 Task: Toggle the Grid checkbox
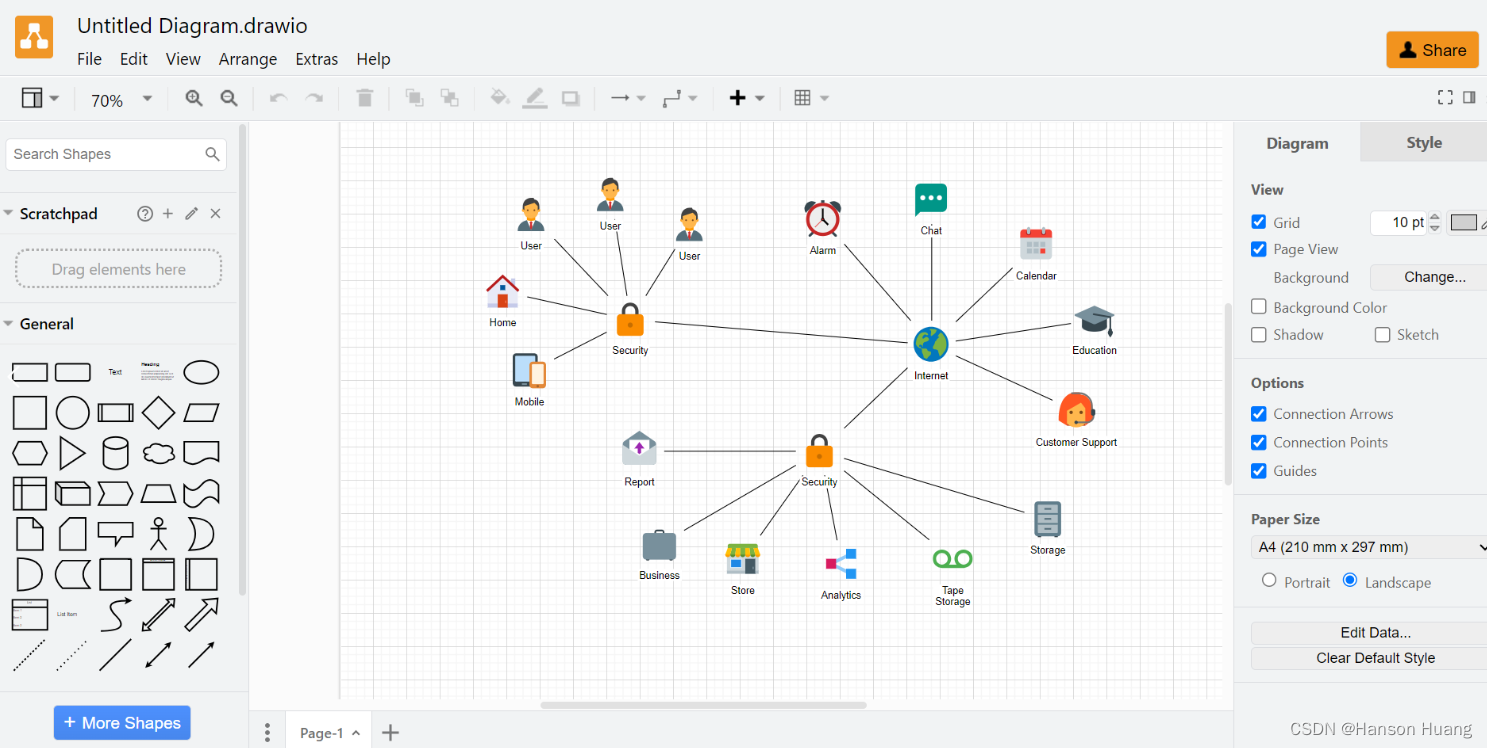pos(1258,222)
